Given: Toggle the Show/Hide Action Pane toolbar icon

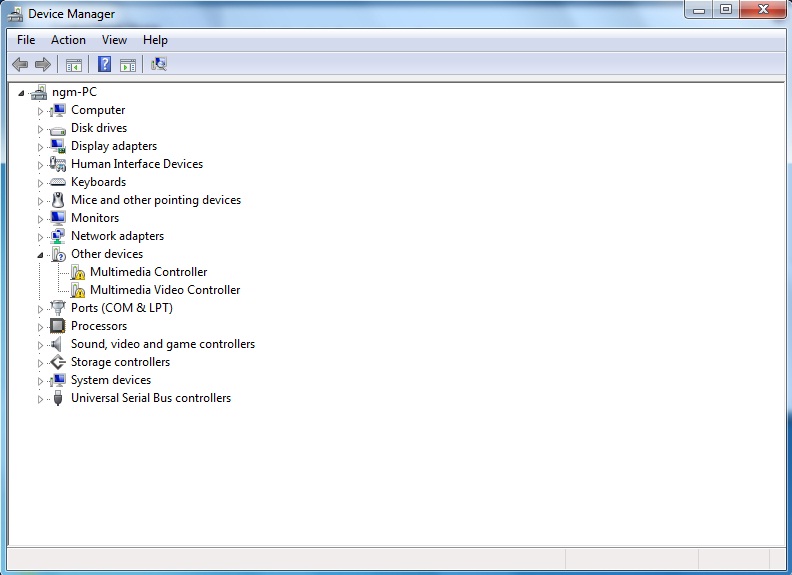Looking at the screenshot, I should click(128, 65).
